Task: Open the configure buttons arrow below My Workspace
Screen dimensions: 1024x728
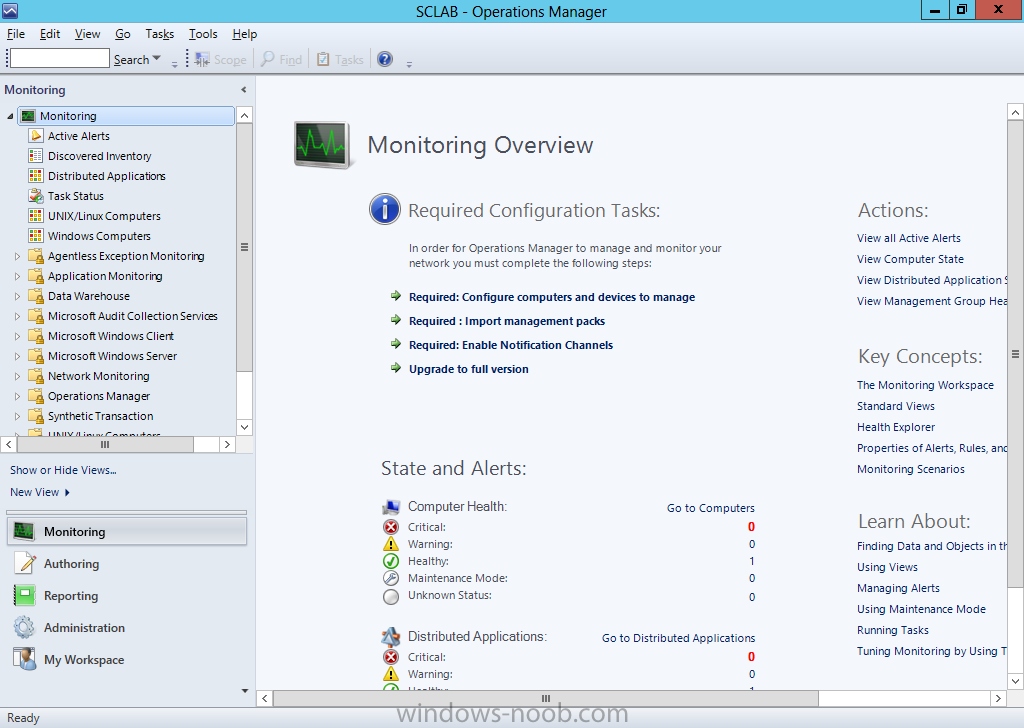Action: coord(245,691)
